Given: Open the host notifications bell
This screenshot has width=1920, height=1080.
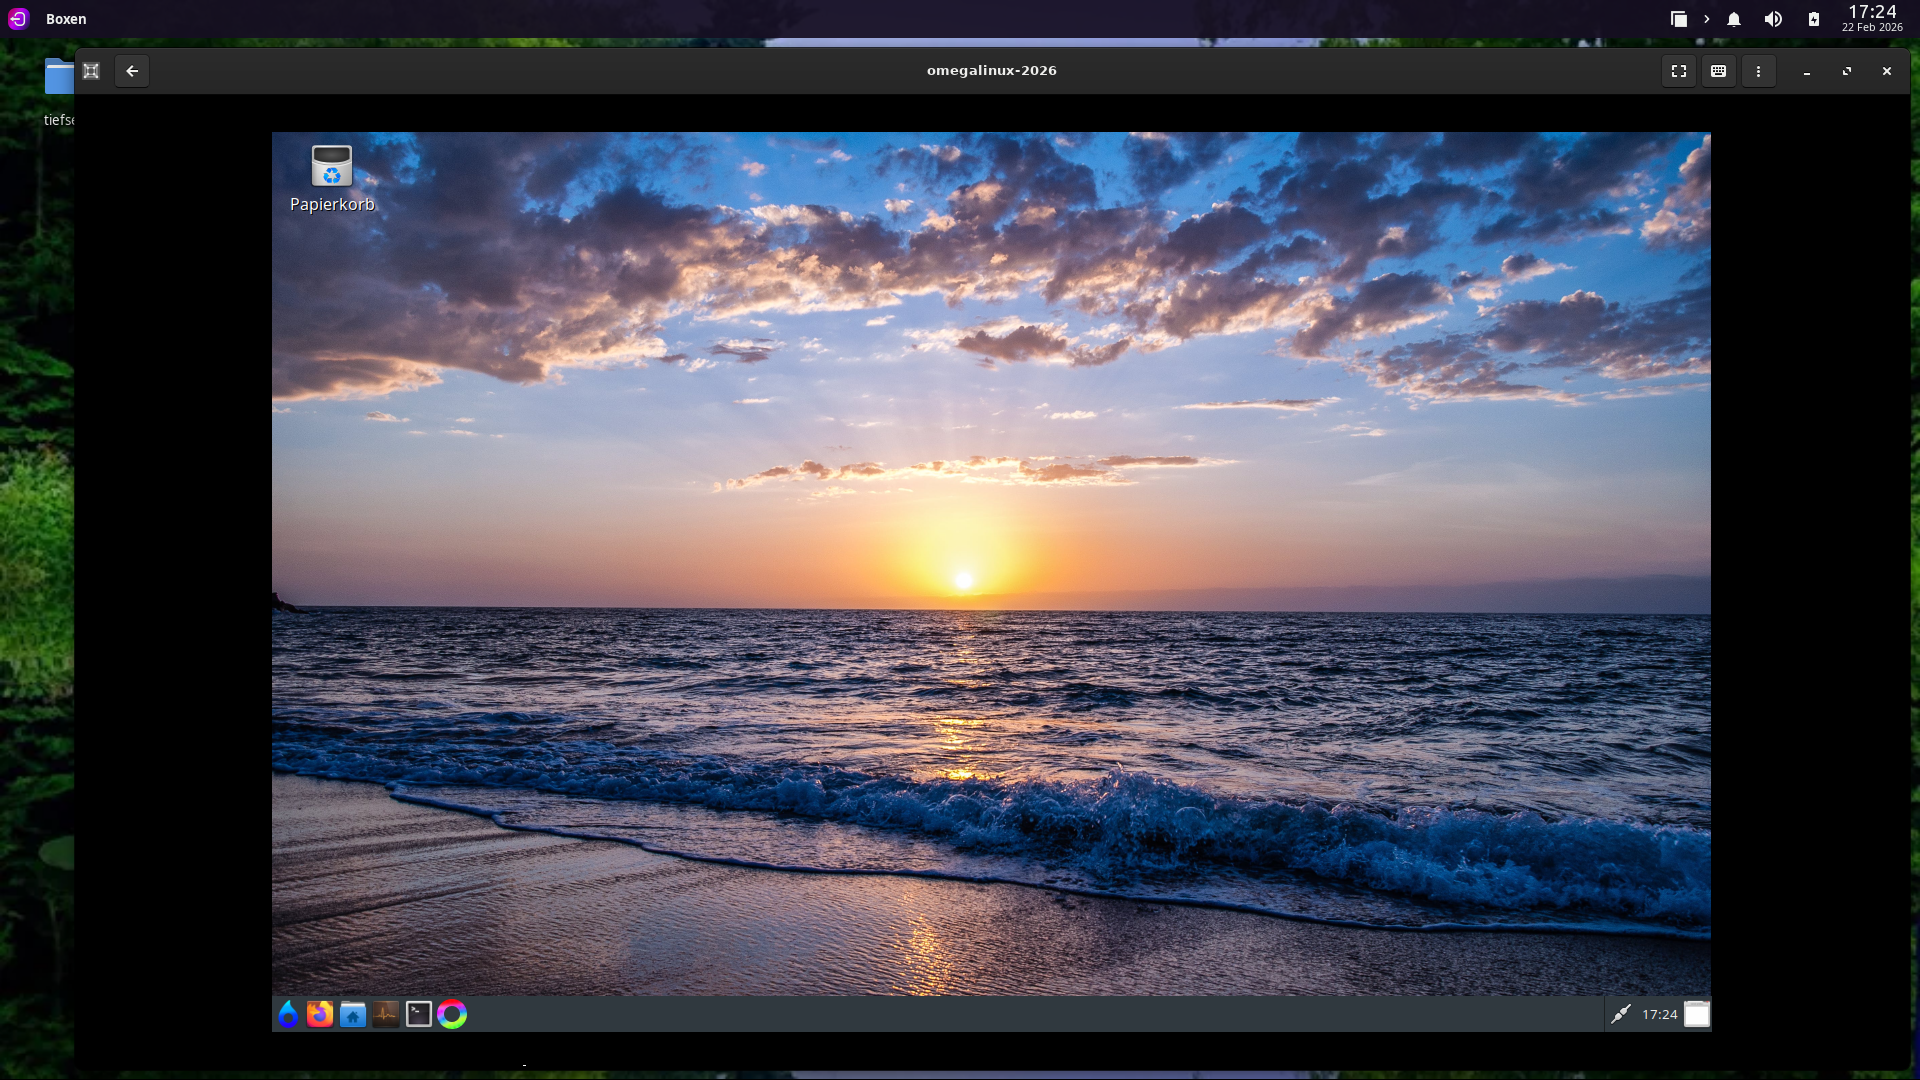Looking at the screenshot, I should point(1734,19).
